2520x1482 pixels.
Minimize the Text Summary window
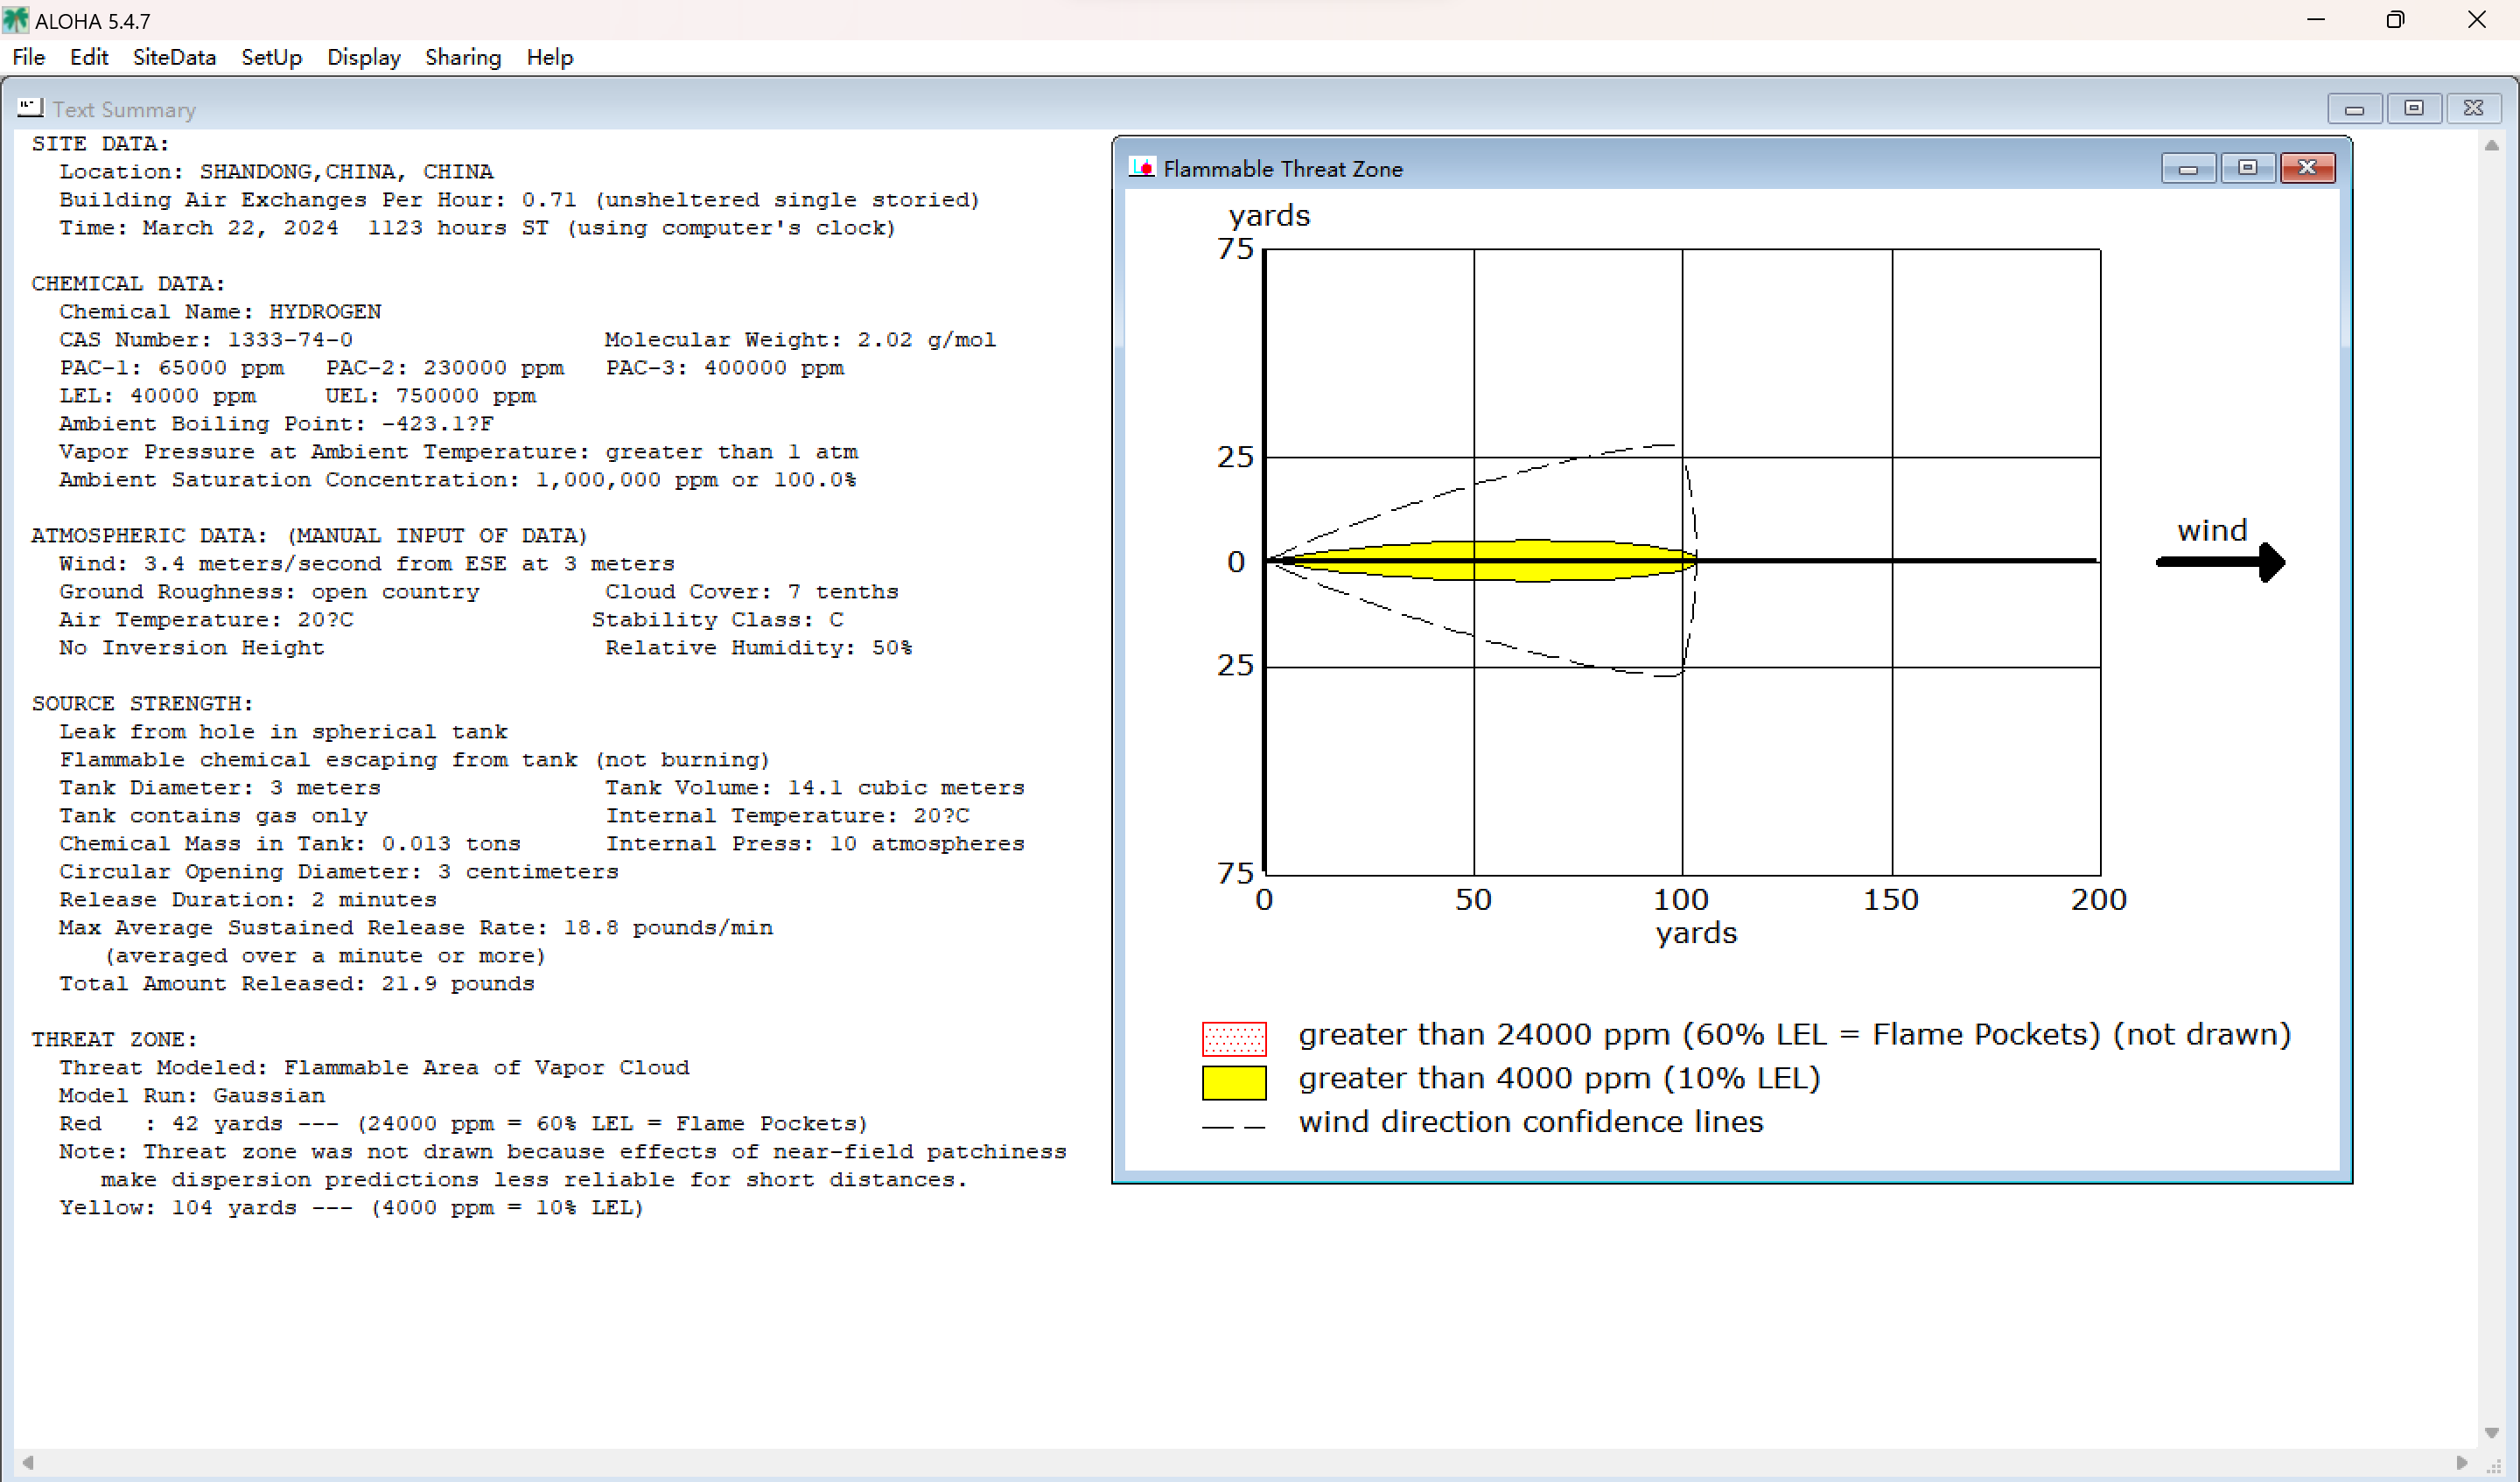pyautogui.click(x=2354, y=108)
